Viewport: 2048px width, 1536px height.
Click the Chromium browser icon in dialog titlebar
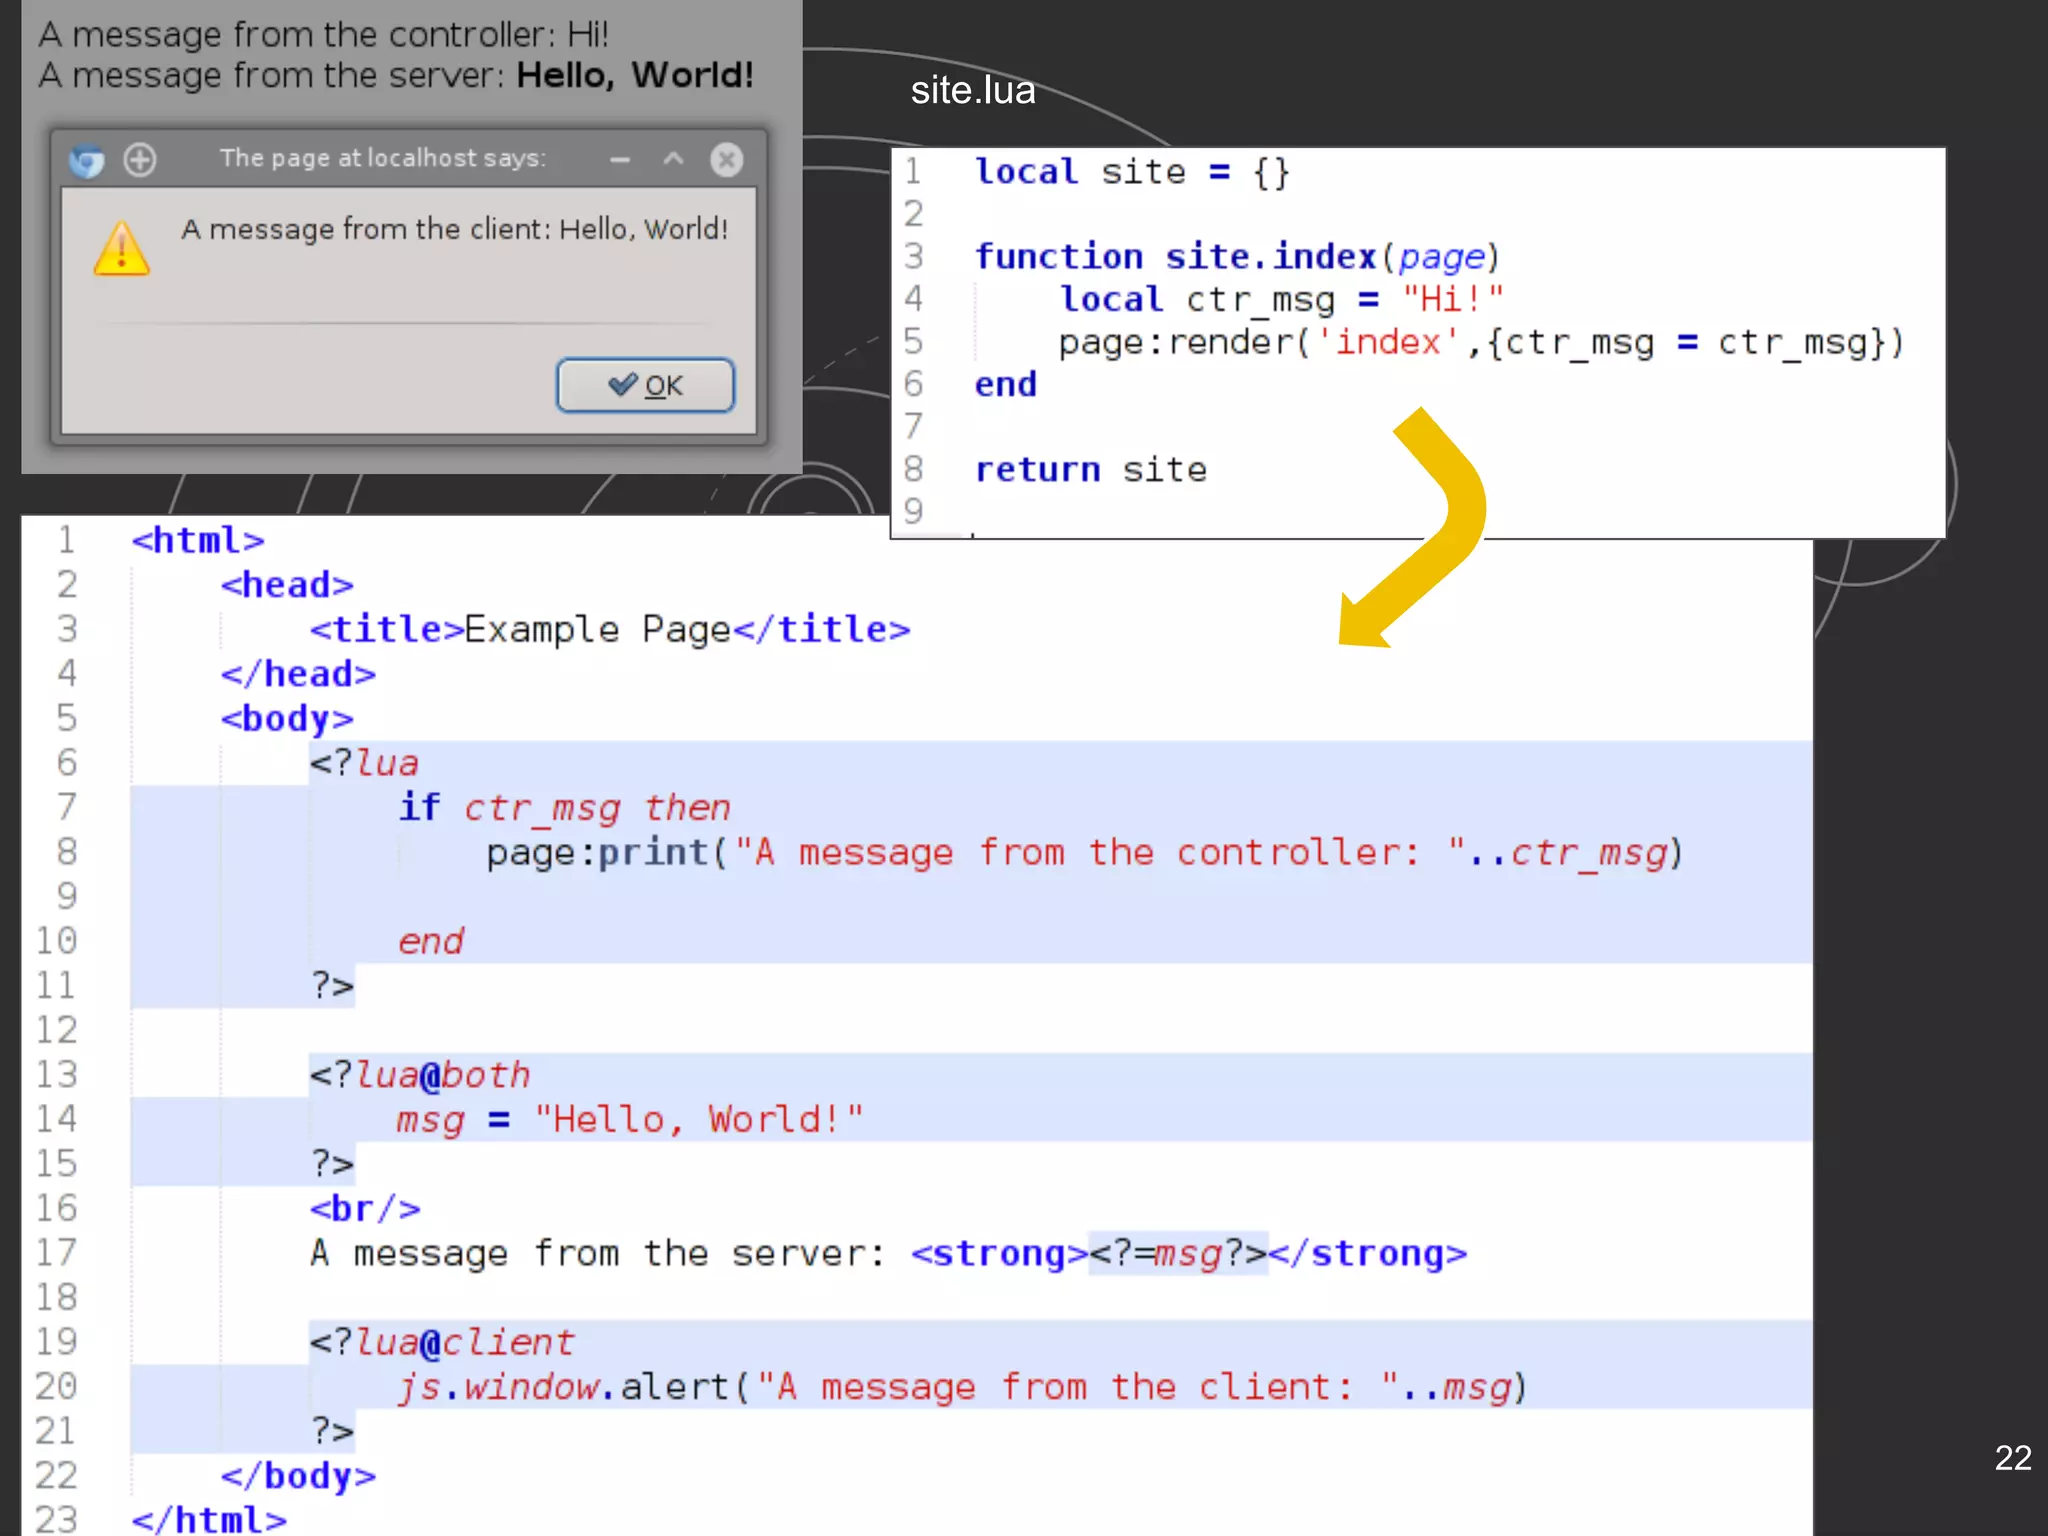[87, 160]
